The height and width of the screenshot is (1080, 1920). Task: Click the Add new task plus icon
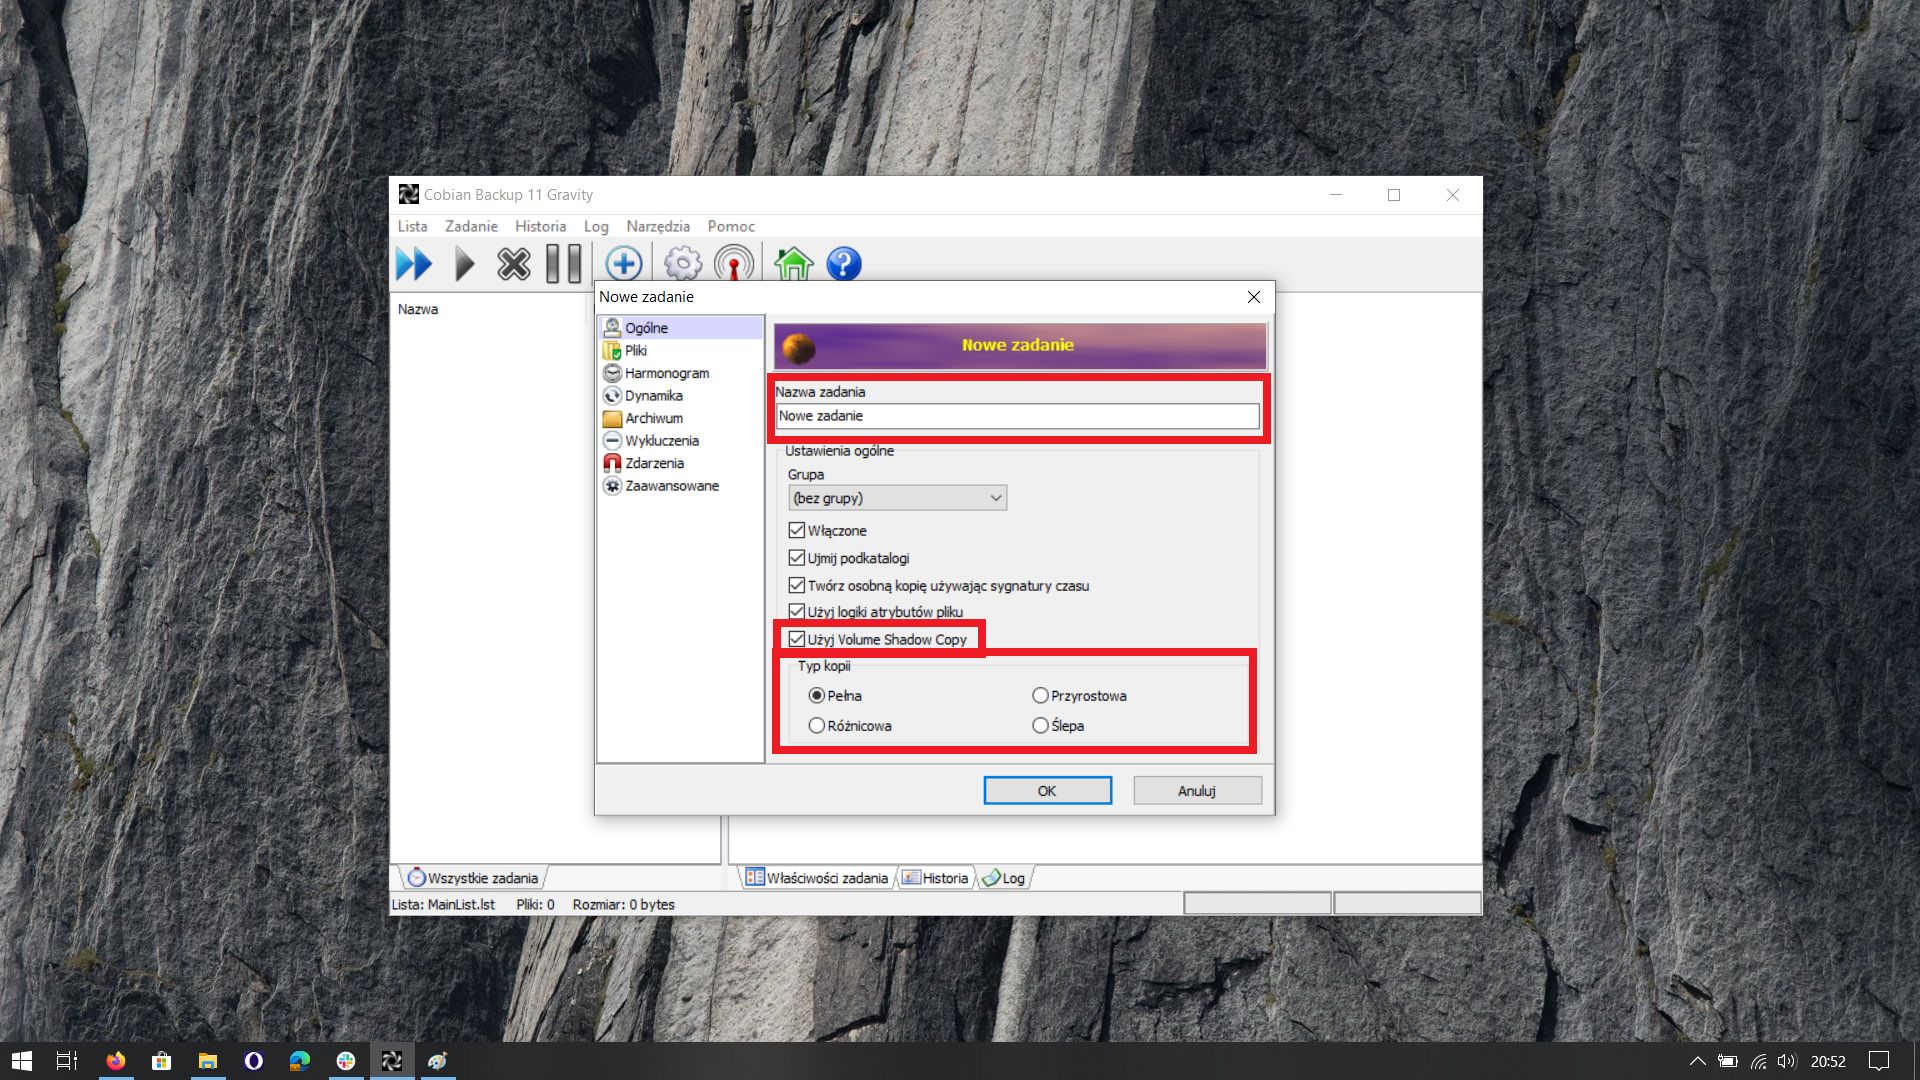tap(623, 265)
